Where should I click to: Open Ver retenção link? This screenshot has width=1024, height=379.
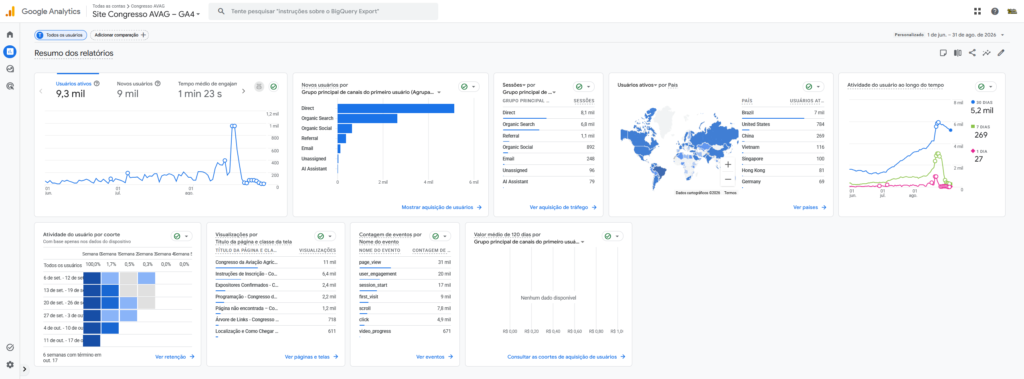[x=174, y=357]
